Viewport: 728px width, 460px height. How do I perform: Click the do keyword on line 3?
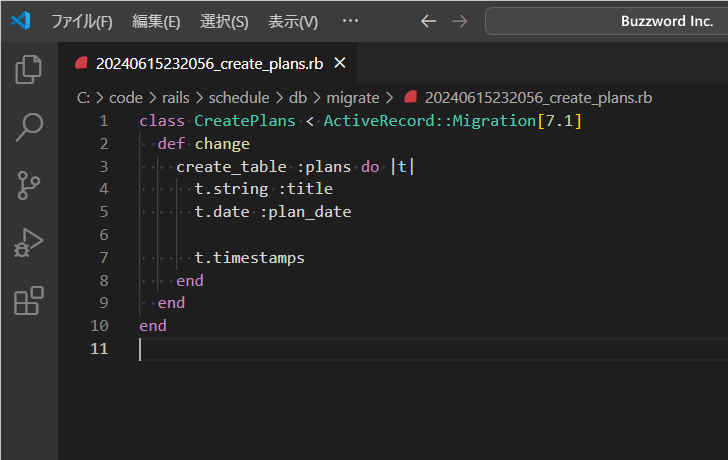[x=370, y=167]
